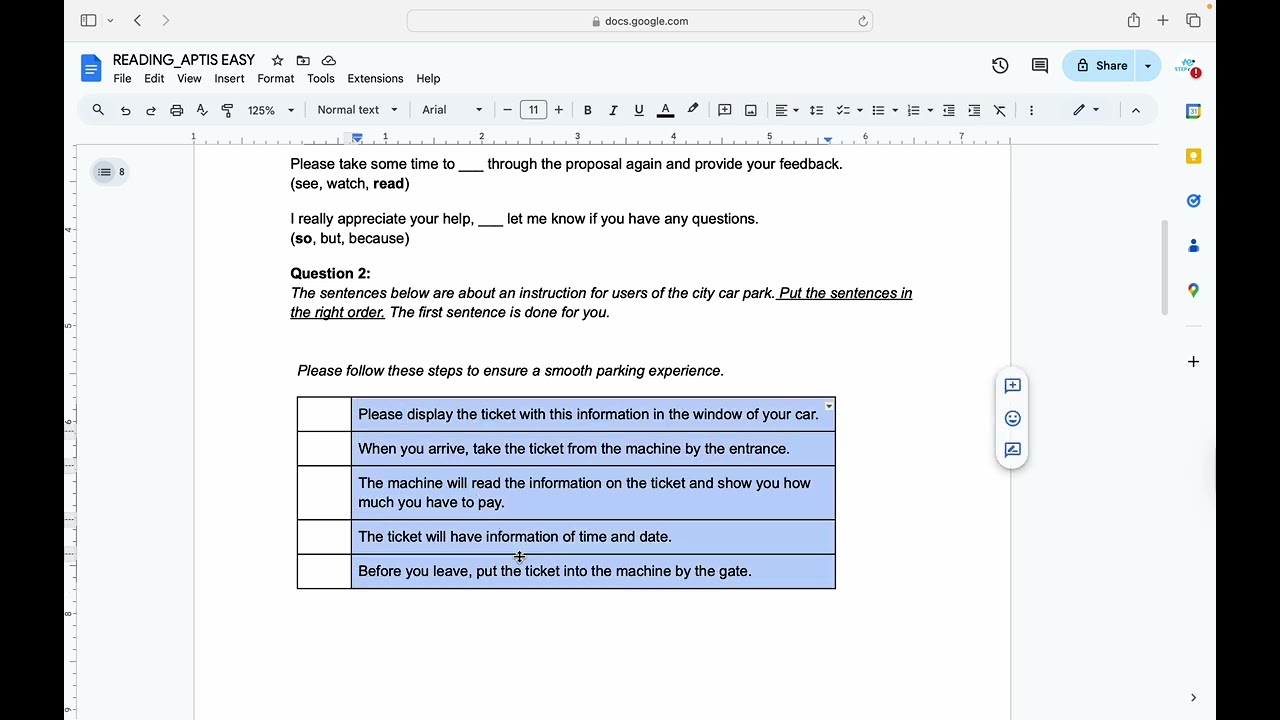This screenshot has width=1280, height=720.
Task: Open Google Tasks side panel
Action: 1193,201
